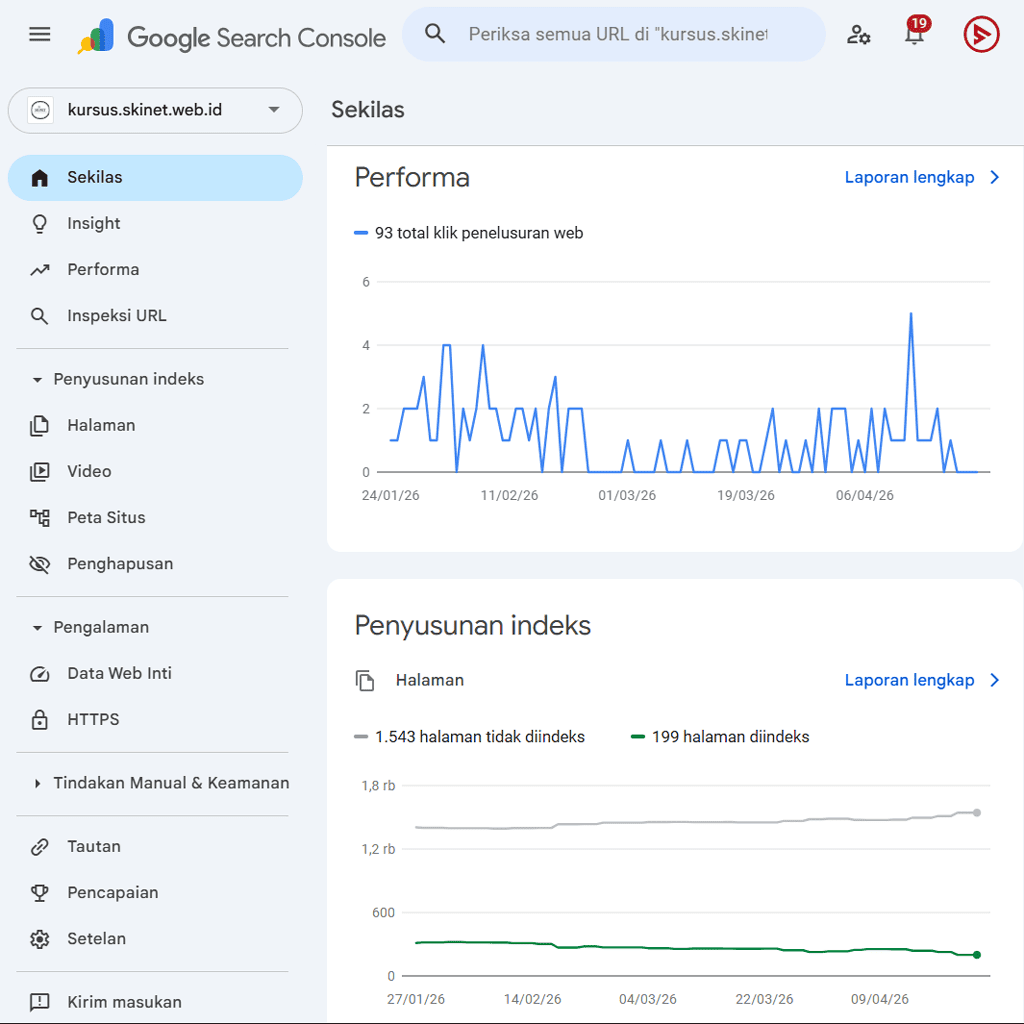Click the HTTPS padlock icon
Viewport: 1024px width, 1024px height.
40,720
